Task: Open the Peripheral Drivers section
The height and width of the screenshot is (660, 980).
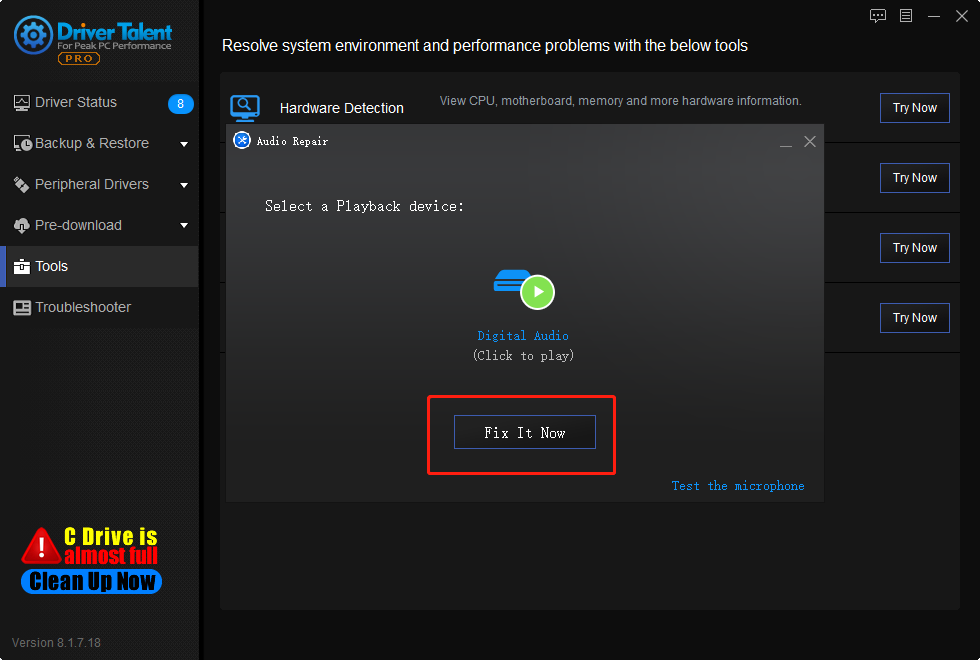Action: click(x=99, y=184)
